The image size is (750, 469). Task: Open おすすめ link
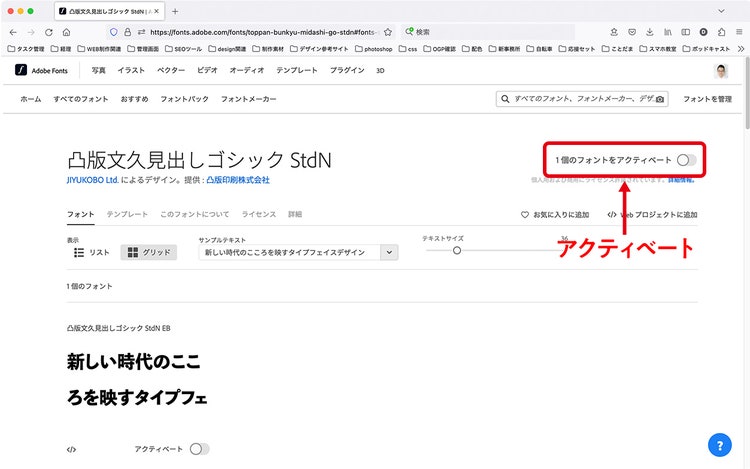[x=134, y=99]
